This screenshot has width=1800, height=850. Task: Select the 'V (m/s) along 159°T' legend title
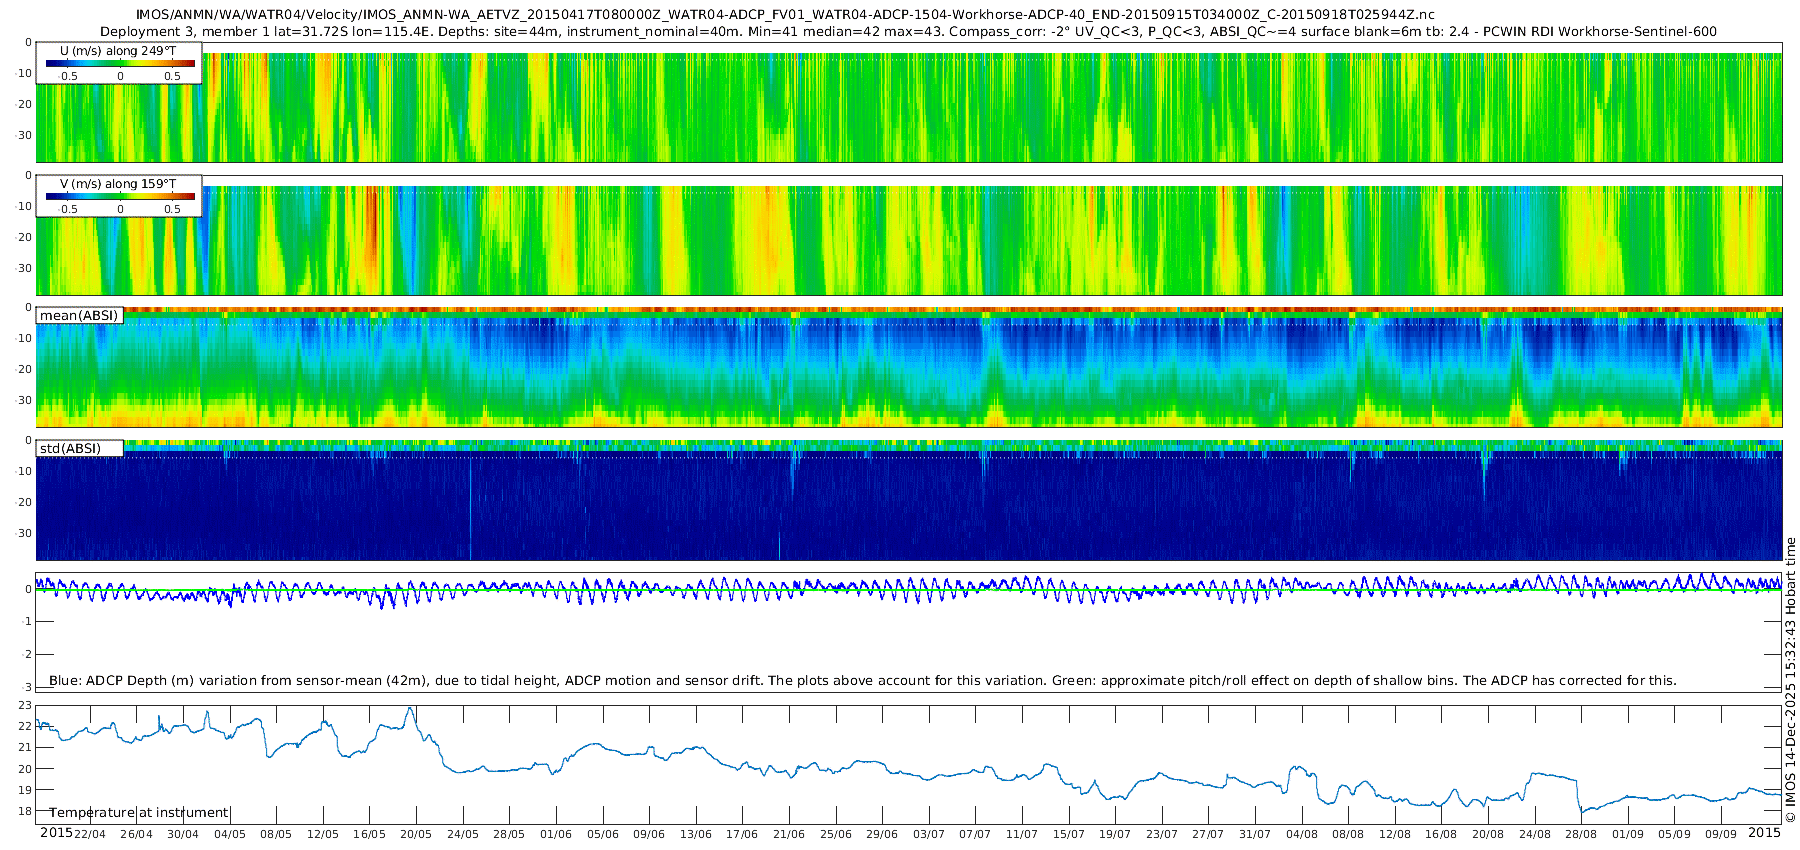[118, 183]
